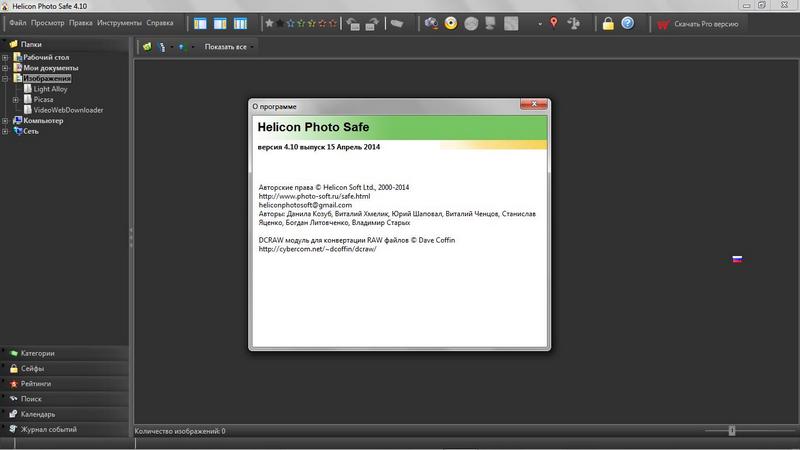Open dropdown arrow next to sort icon
The image size is (800, 450).
172,47
